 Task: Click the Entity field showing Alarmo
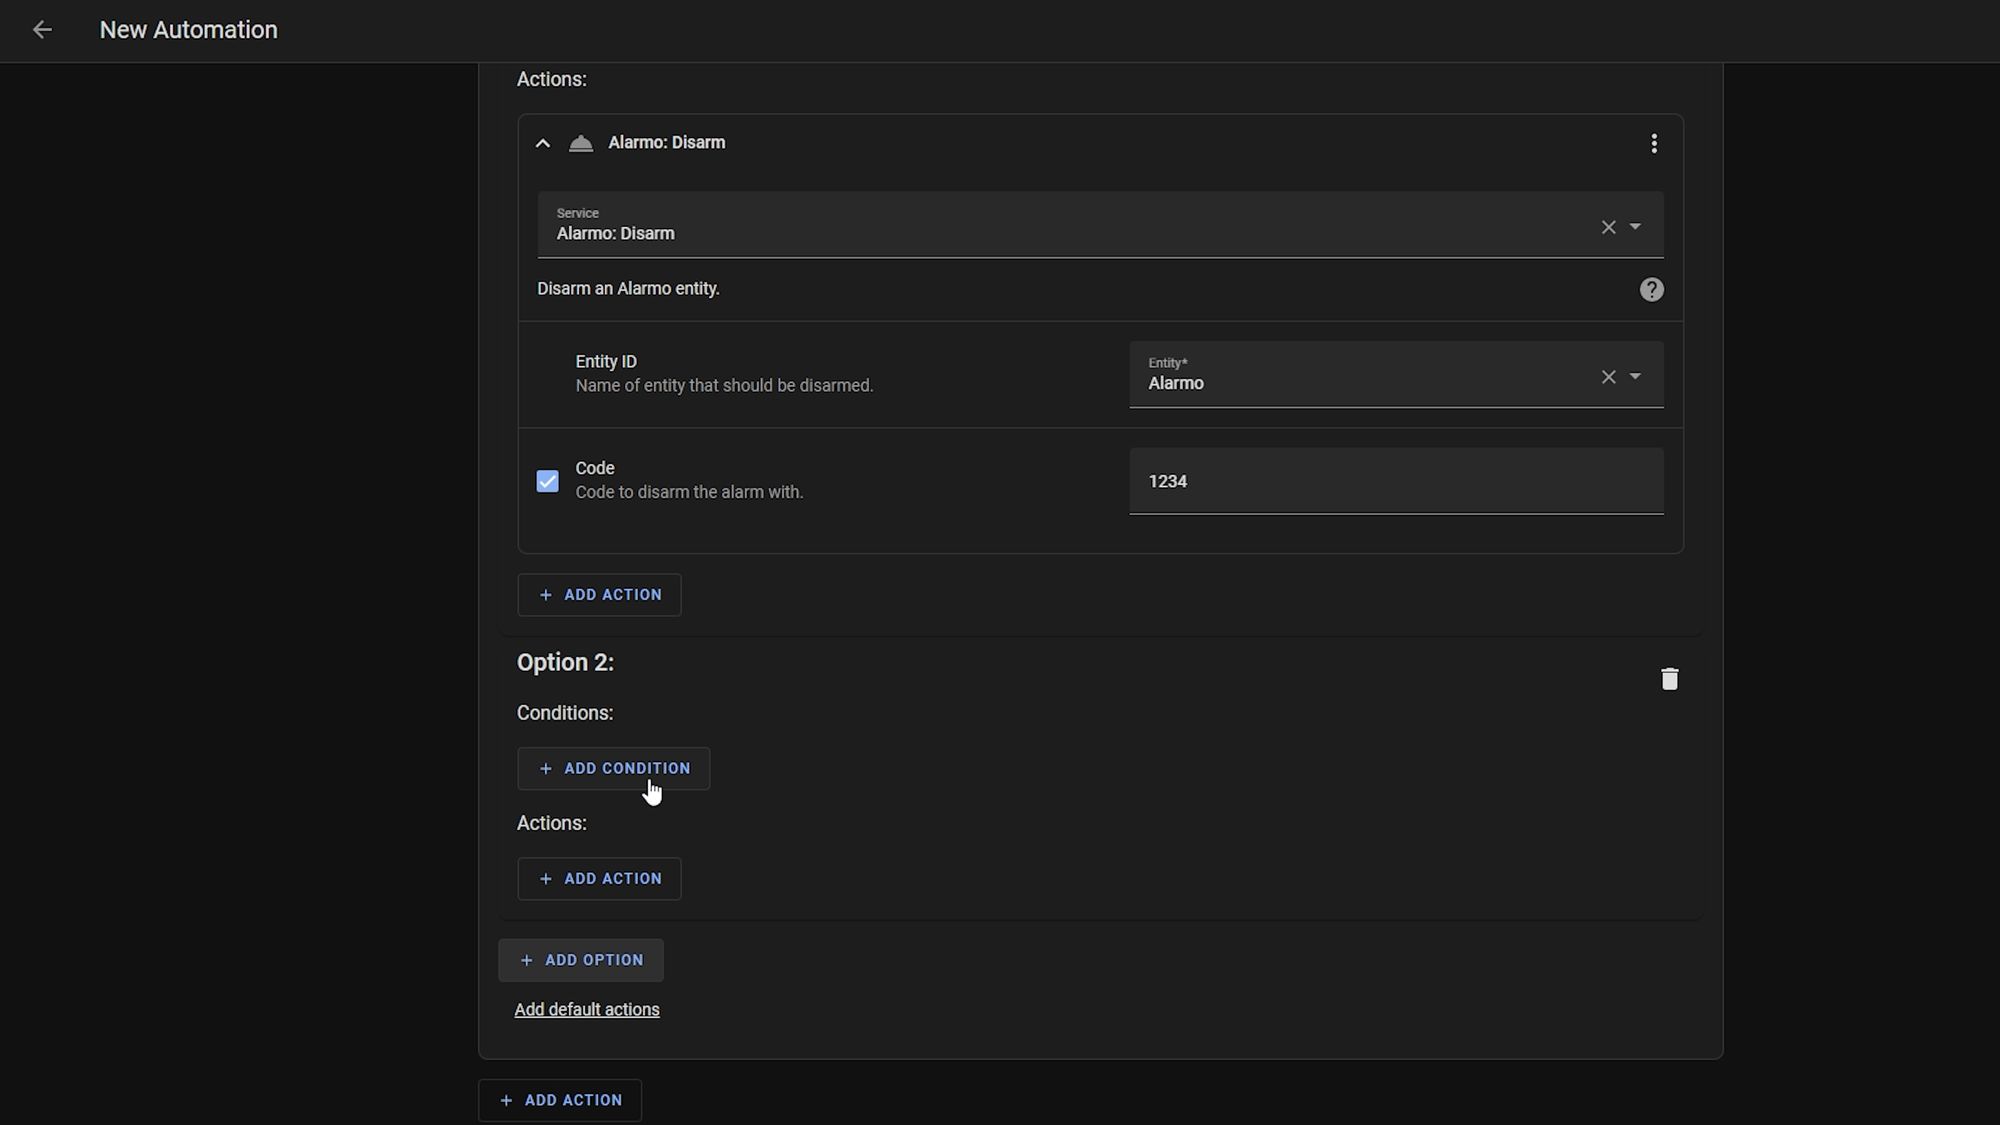point(1396,375)
